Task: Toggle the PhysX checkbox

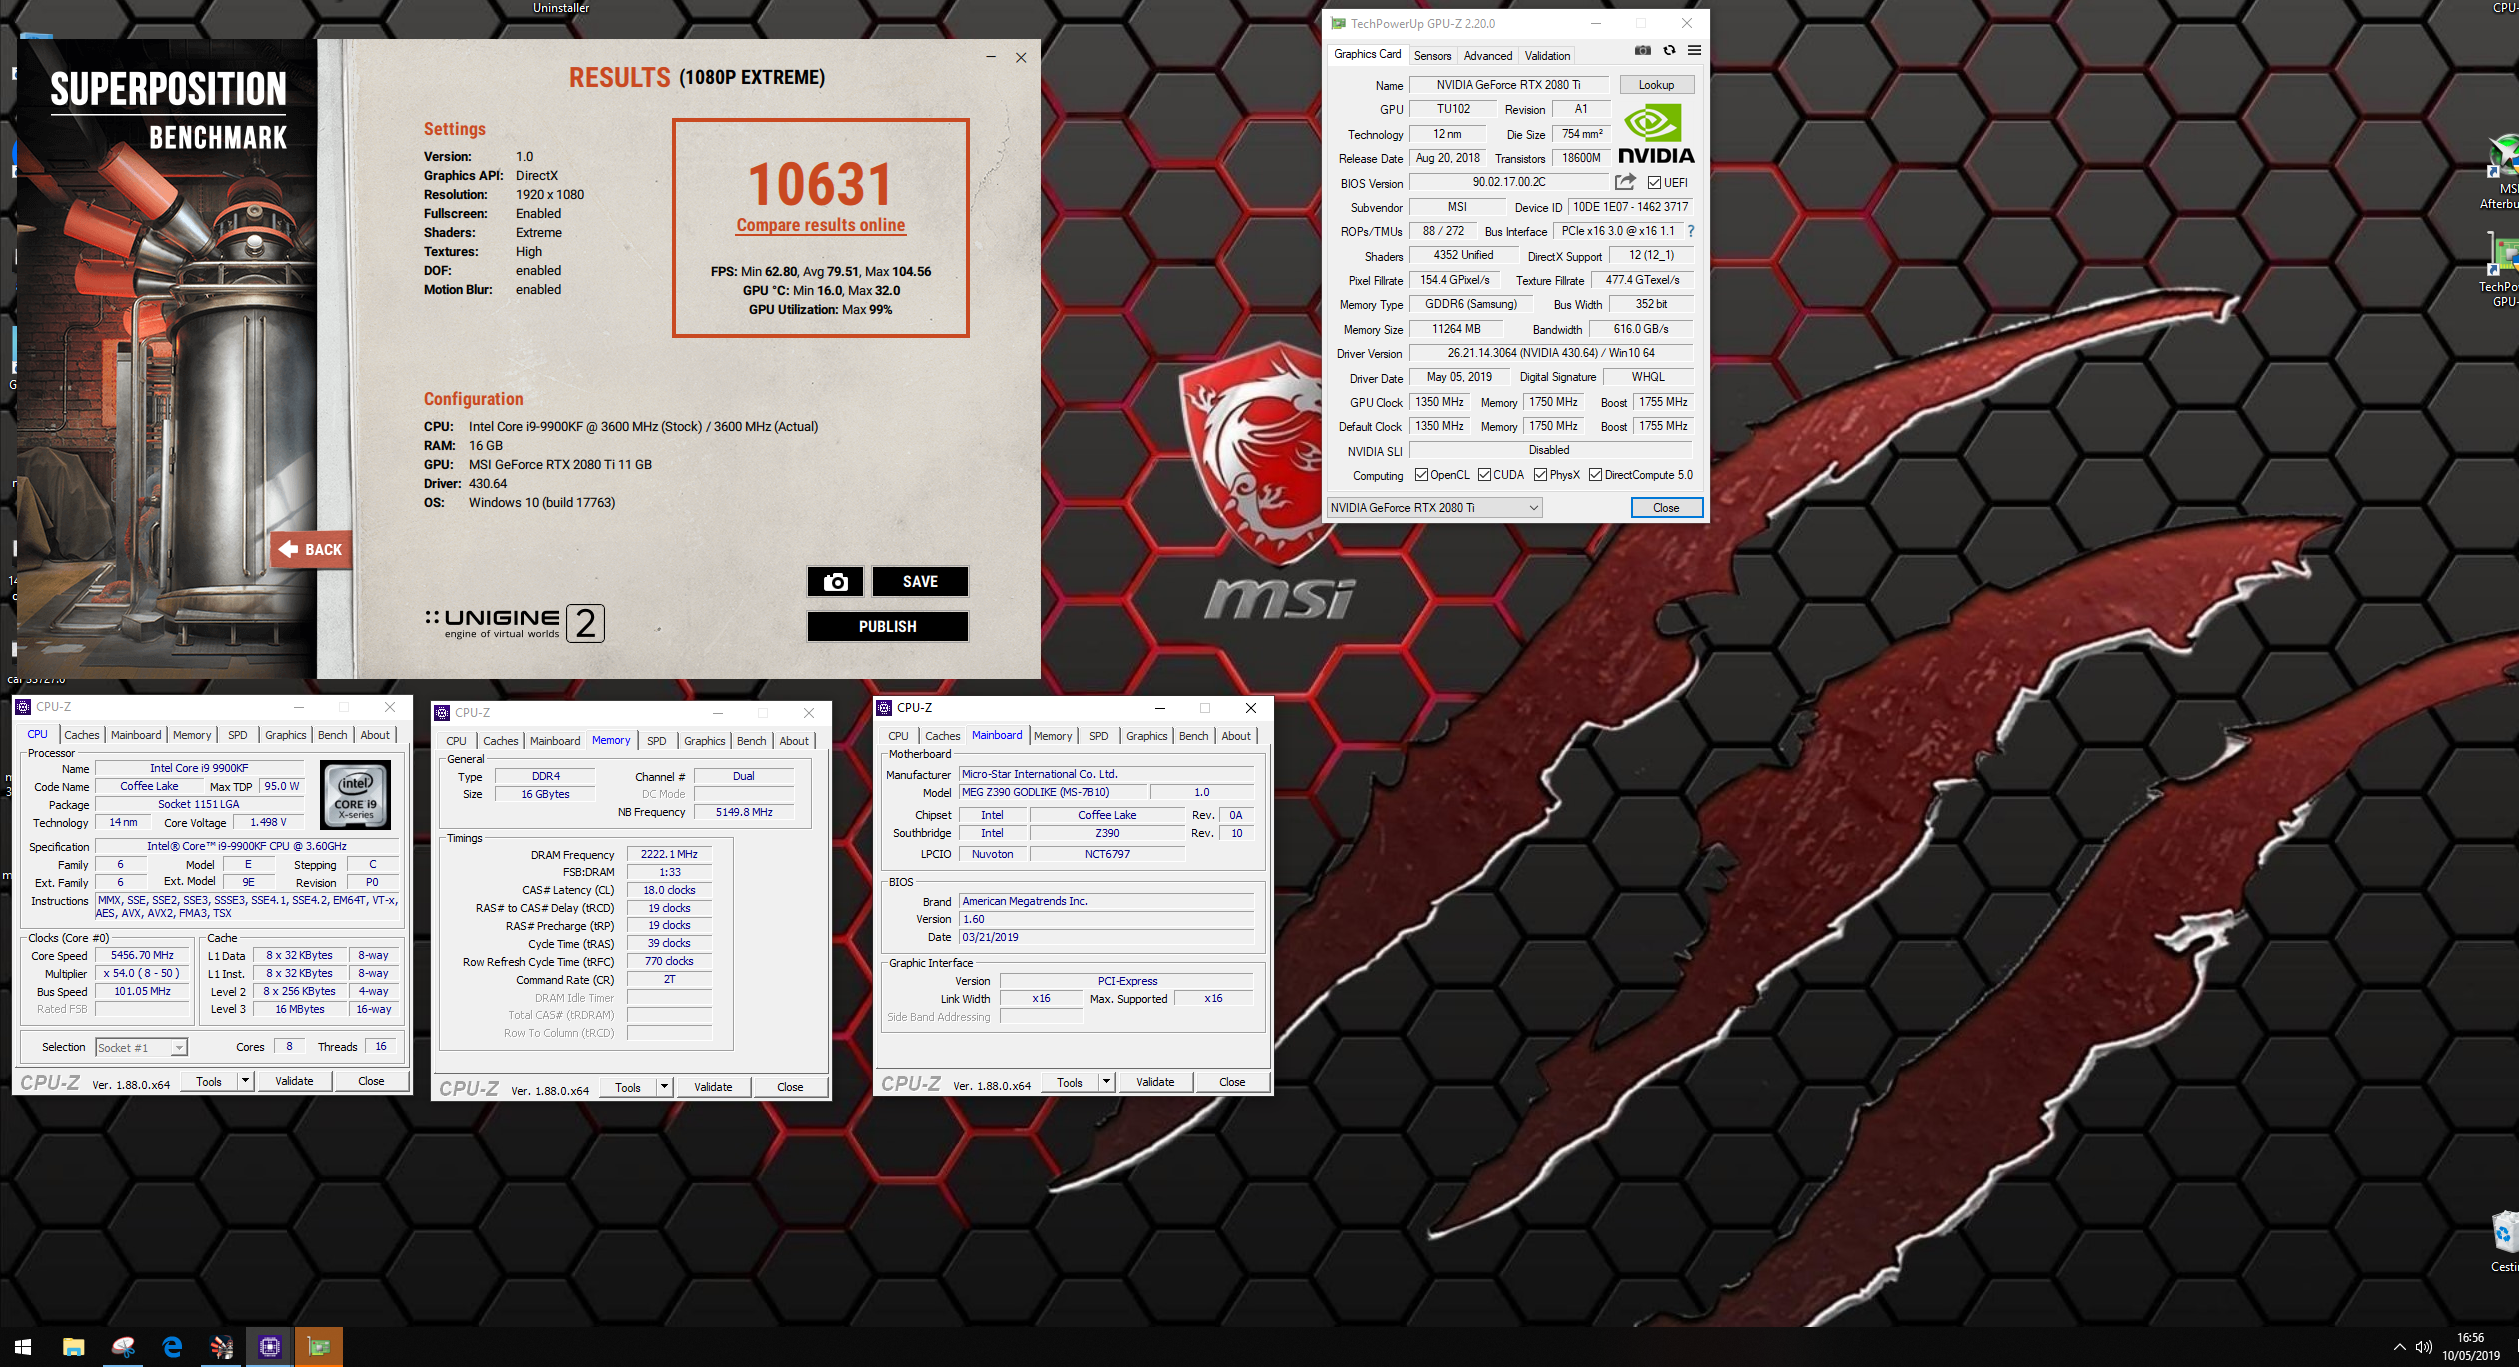Action: [1540, 475]
